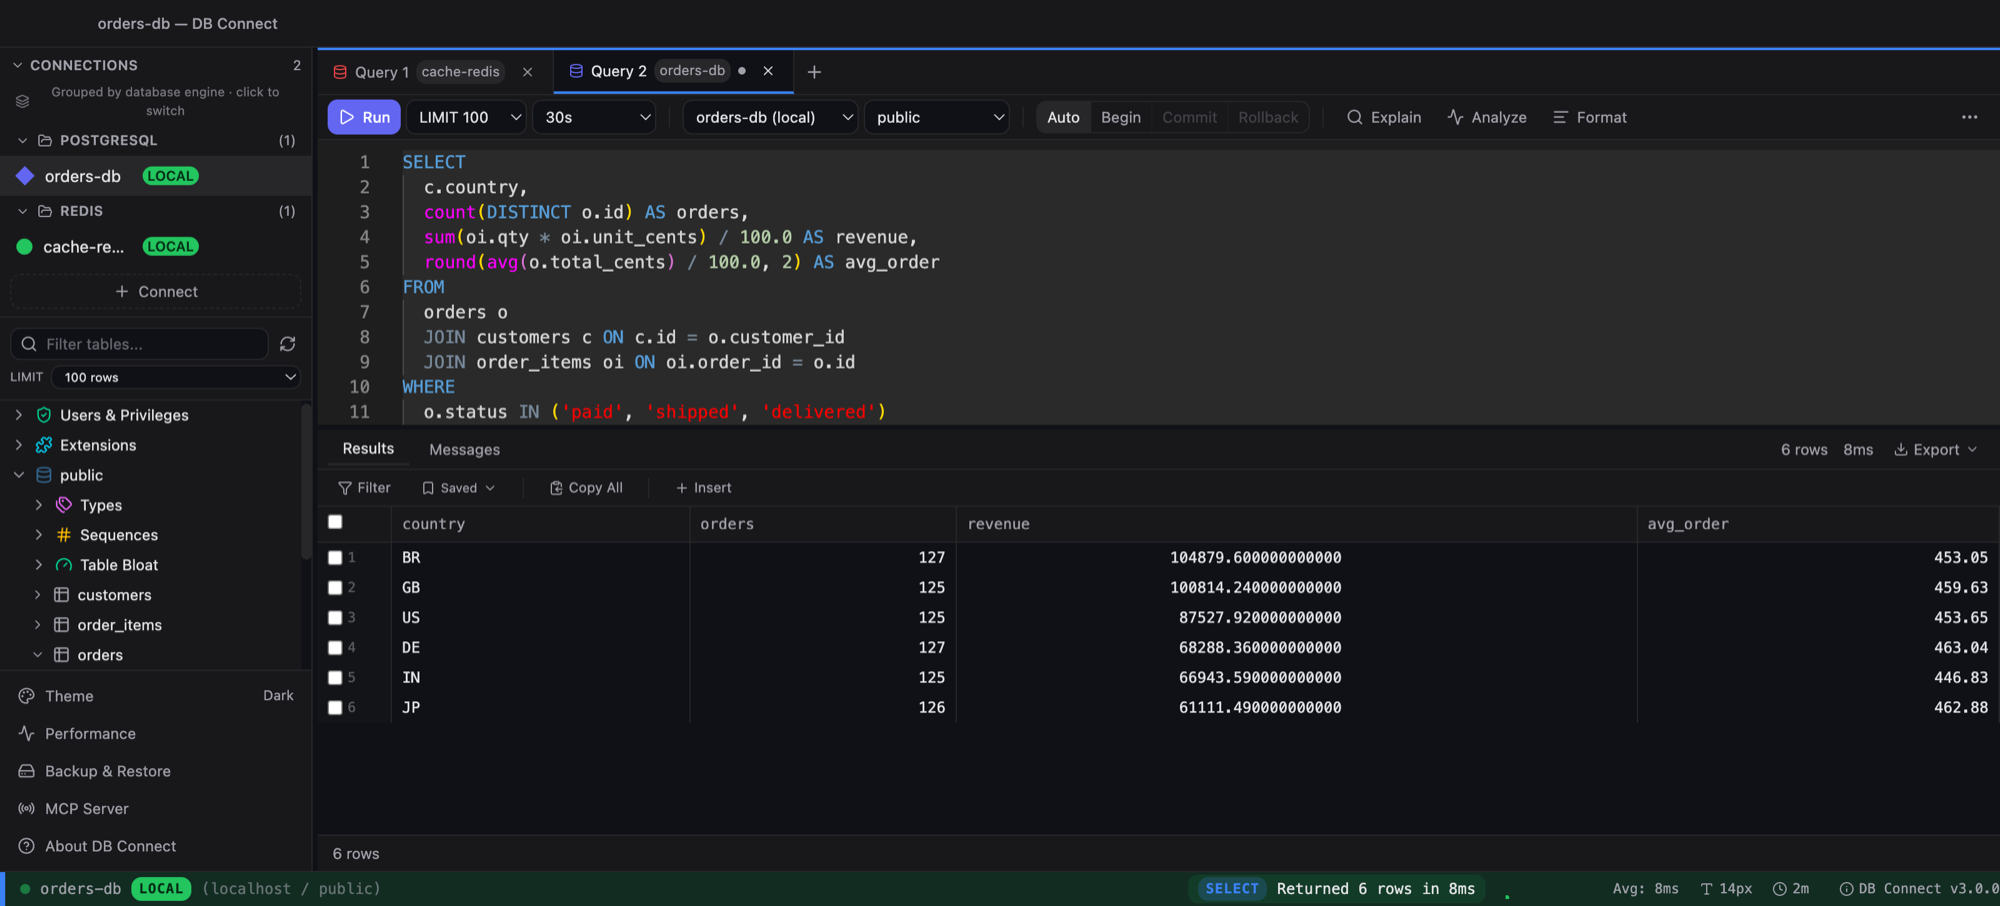Image resolution: width=2000 pixels, height=906 pixels.
Task: Open the Extensions node
Action: [98, 445]
